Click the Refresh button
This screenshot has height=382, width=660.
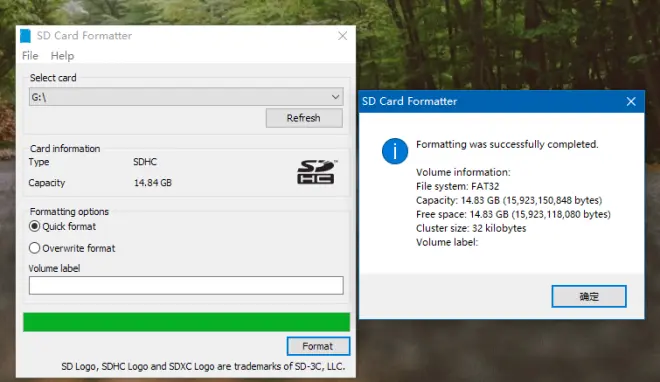304,118
